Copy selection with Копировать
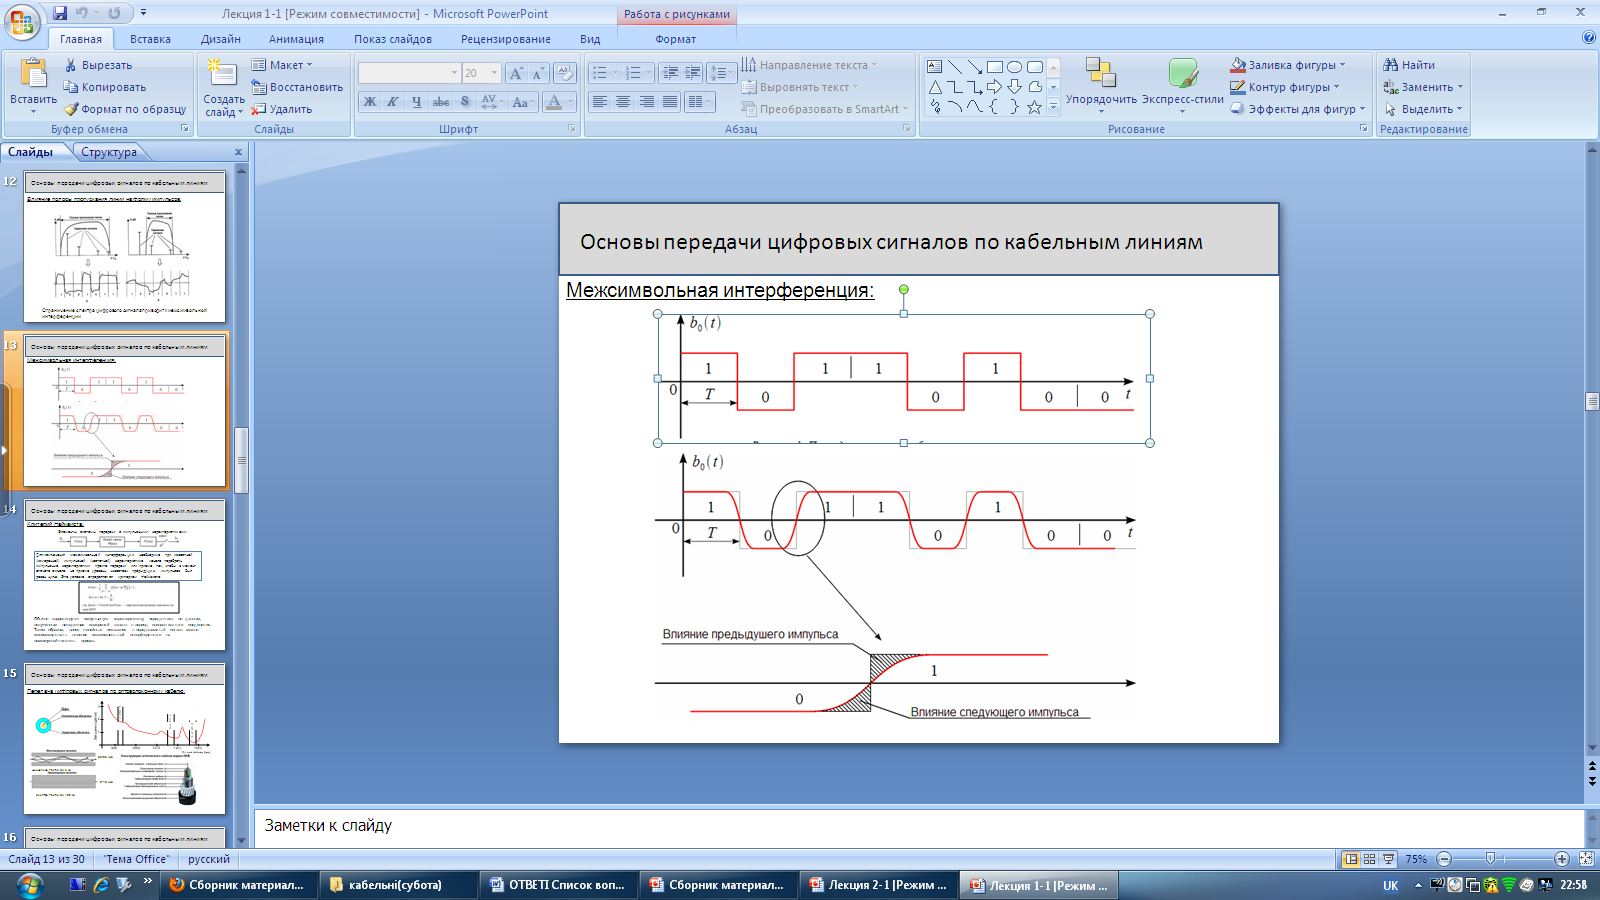The width and height of the screenshot is (1600, 900). (x=105, y=87)
